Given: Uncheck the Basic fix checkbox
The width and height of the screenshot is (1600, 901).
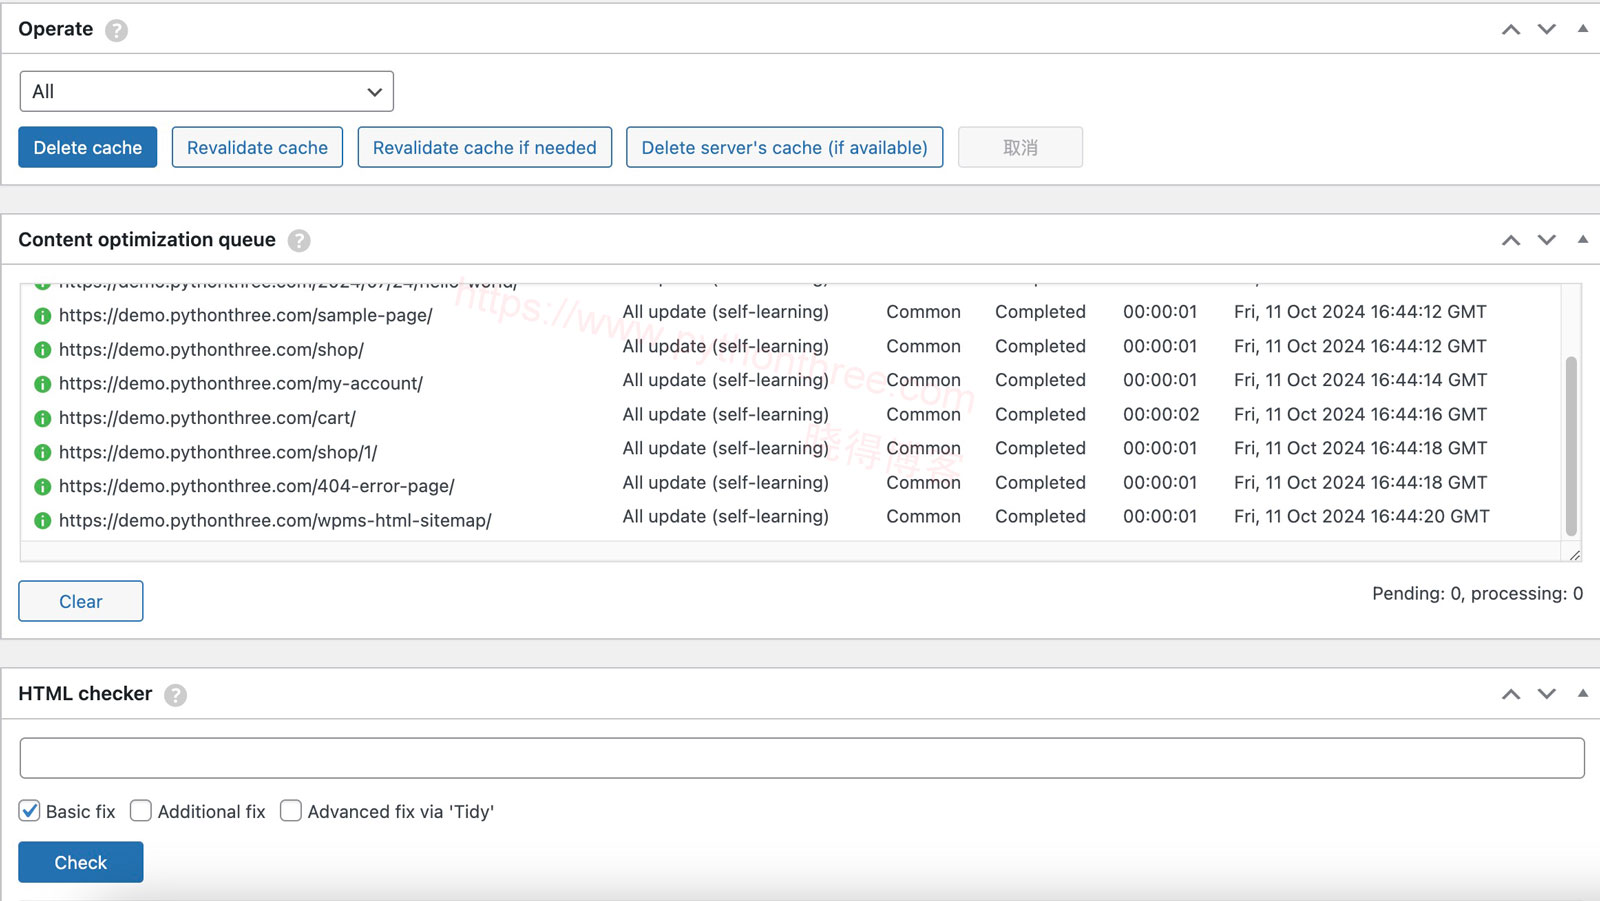Looking at the screenshot, I should [30, 811].
